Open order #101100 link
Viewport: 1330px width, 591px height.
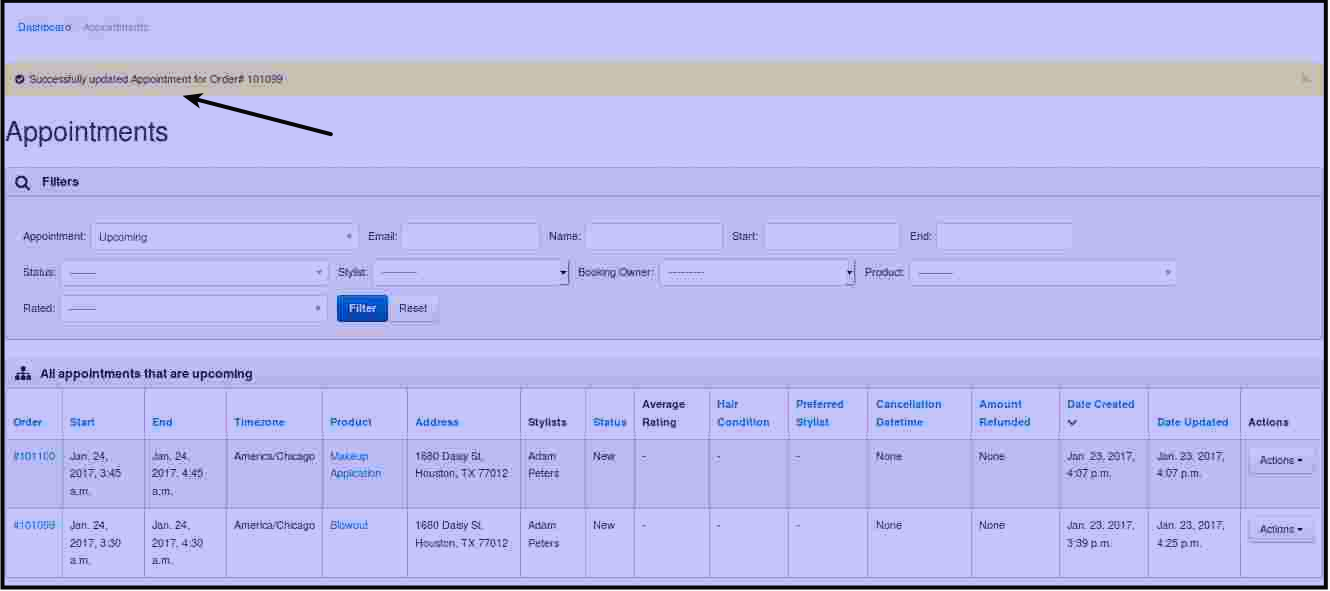point(34,456)
